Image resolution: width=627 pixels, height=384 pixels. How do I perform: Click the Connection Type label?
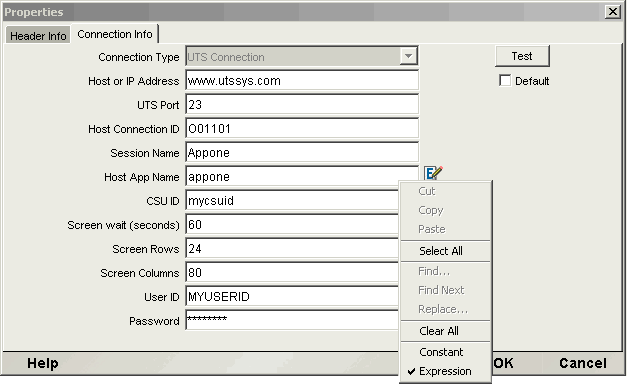pyautogui.click(x=139, y=57)
